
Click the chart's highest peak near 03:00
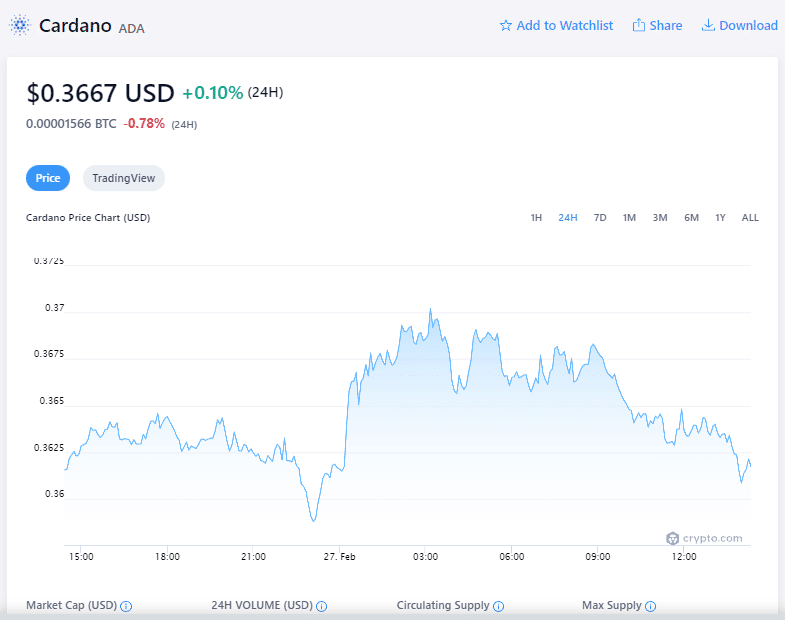click(x=431, y=310)
